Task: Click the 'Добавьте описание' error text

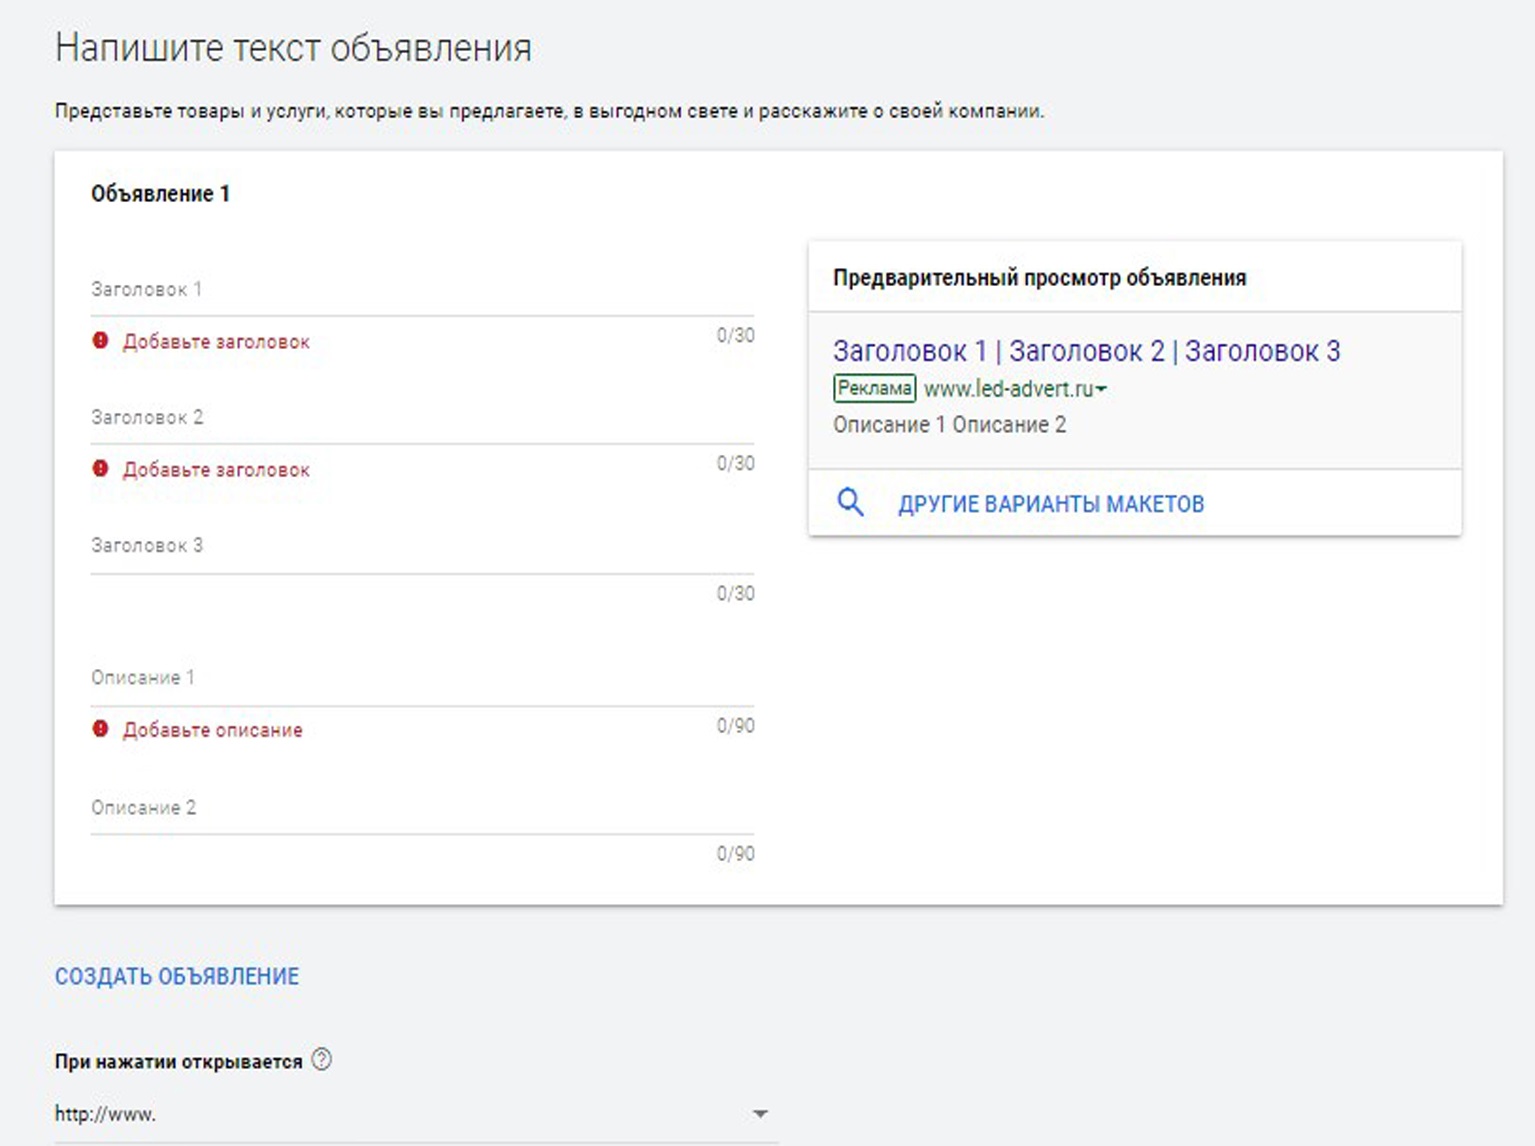Action: click(213, 730)
